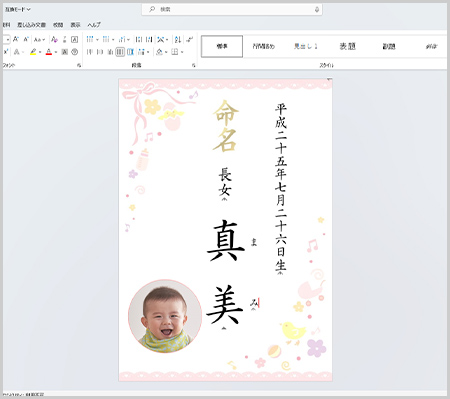Open the 校閲 ribbon tab
The width and height of the screenshot is (450, 399).
pos(58,25)
